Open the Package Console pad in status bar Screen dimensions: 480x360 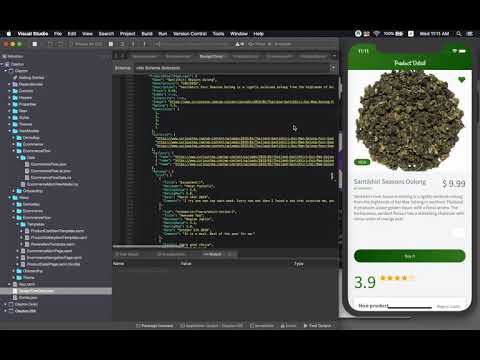point(155,326)
